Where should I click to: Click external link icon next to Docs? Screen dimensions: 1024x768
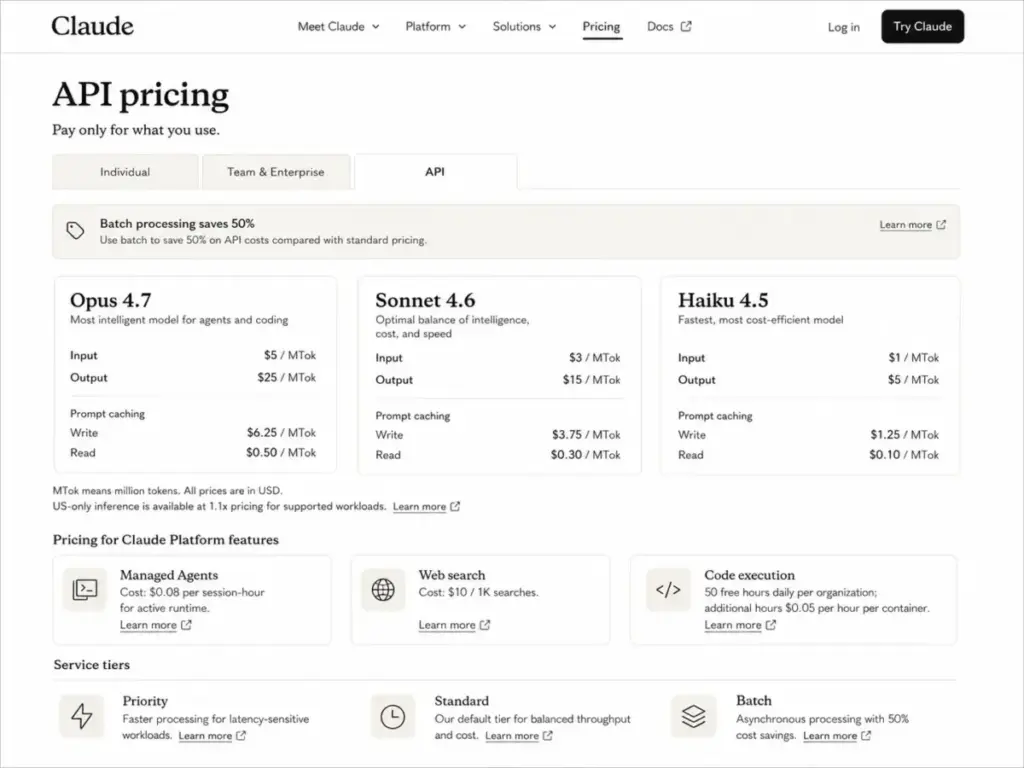(686, 26)
